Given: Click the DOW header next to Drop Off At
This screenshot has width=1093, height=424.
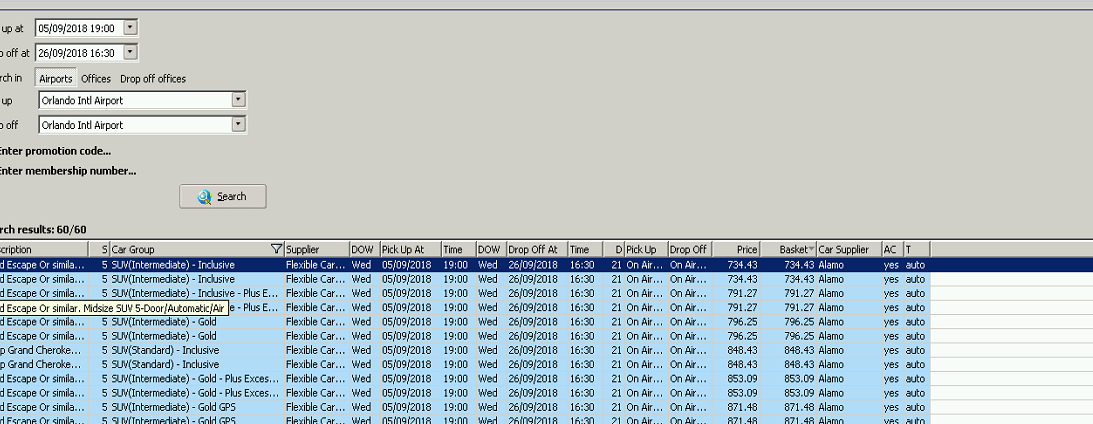Looking at the screenshot, I should pyautogui.click(x=491, y=249).
